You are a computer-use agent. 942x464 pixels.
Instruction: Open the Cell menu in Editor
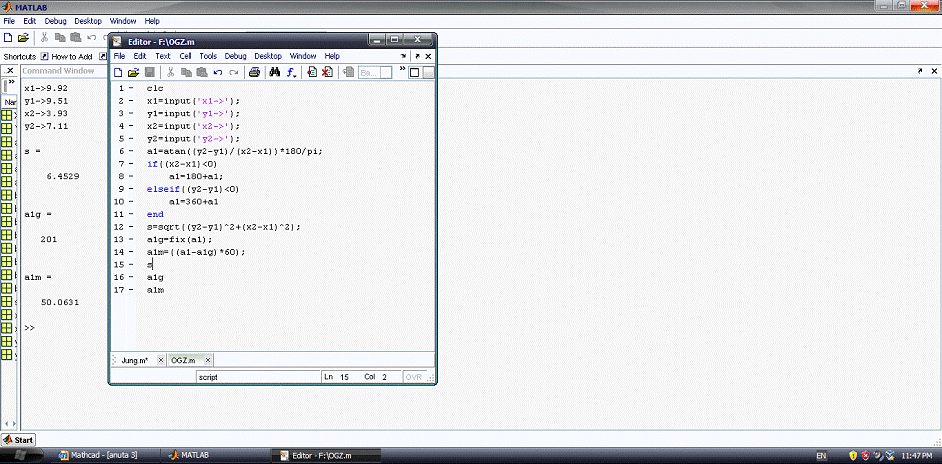pyautogui.click(x=185, y=57)
